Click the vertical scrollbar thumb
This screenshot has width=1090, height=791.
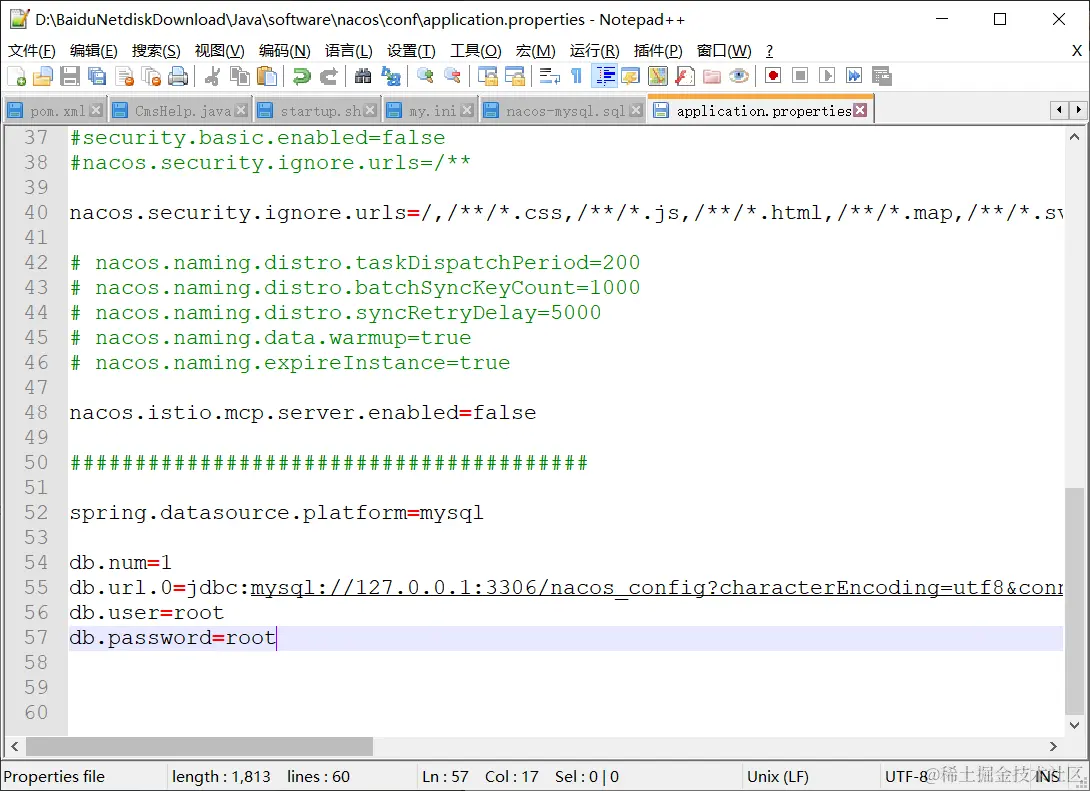pyautogui.click(x=1074, y=601)
